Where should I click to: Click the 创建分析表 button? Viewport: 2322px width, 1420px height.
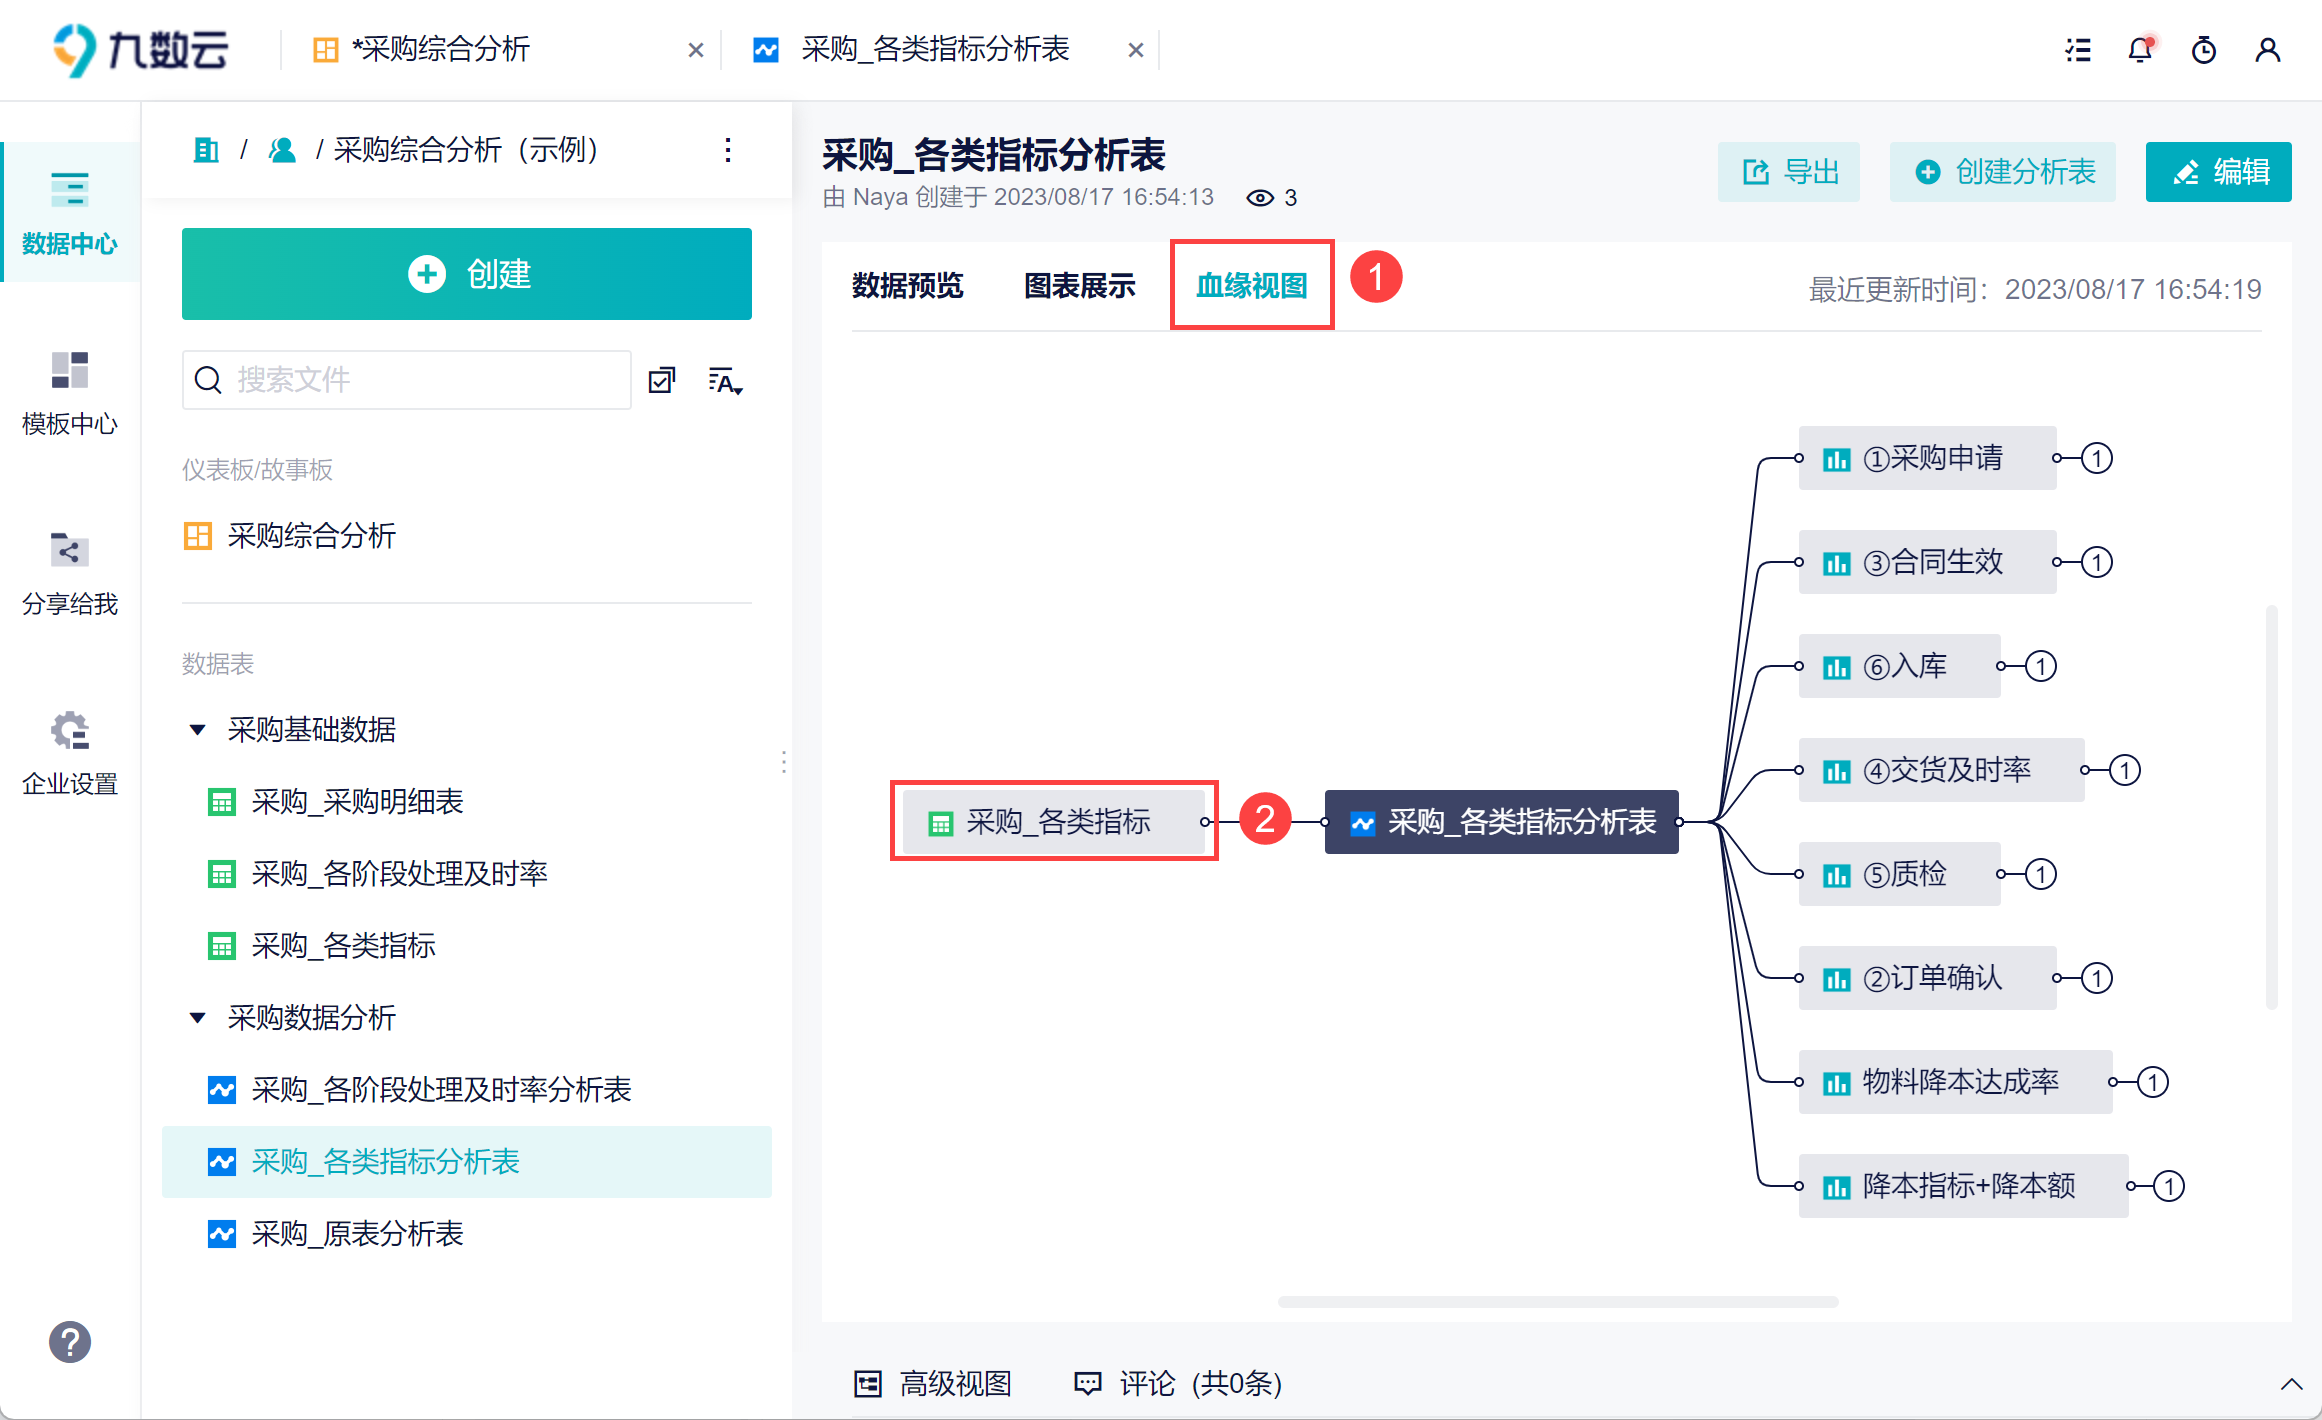[2003, 172]
